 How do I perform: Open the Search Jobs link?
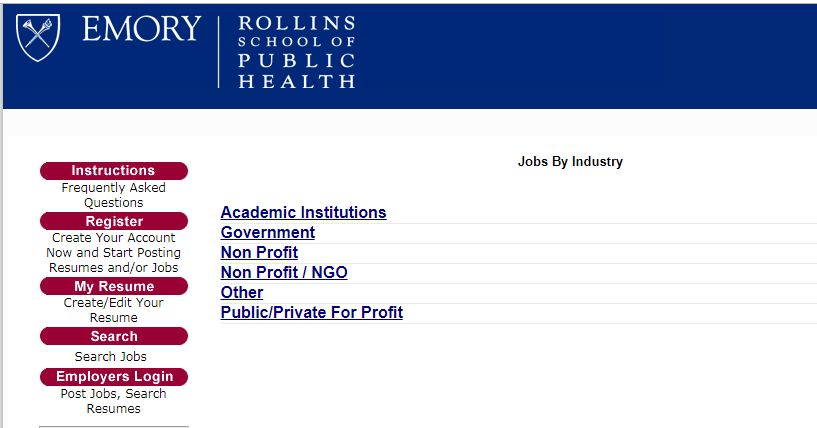click(111, 357)
